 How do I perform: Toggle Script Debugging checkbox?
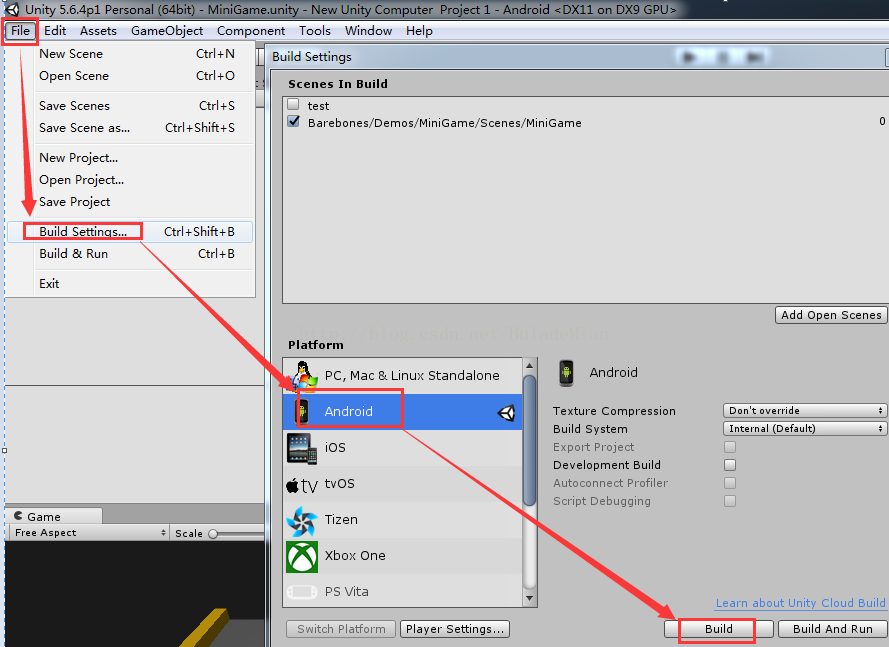coord(730,501)
